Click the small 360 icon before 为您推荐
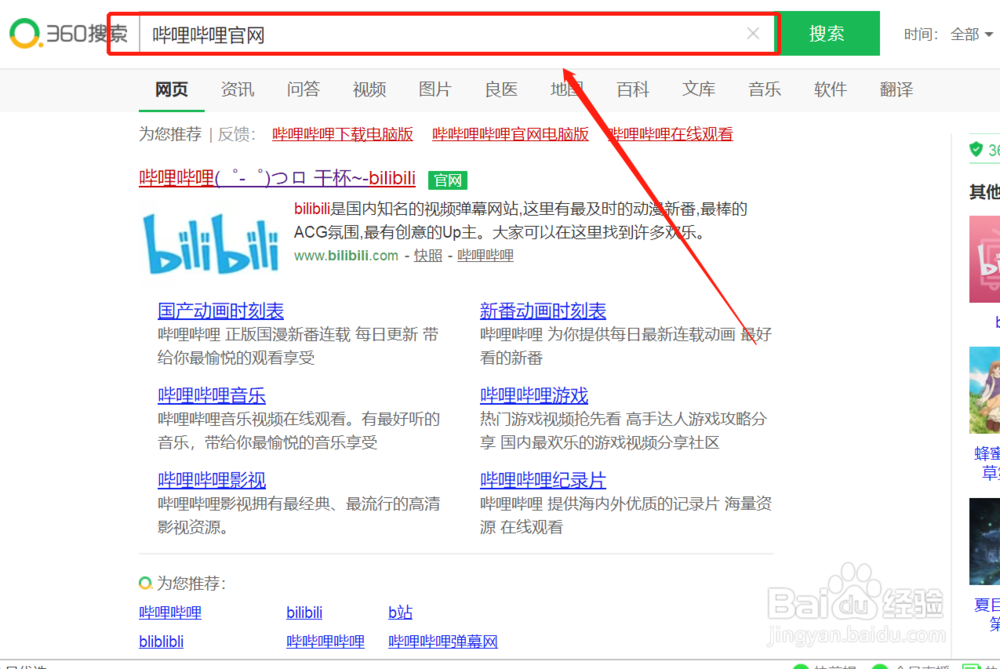Viewport: 1000px width, 669px height. point(144,581)
